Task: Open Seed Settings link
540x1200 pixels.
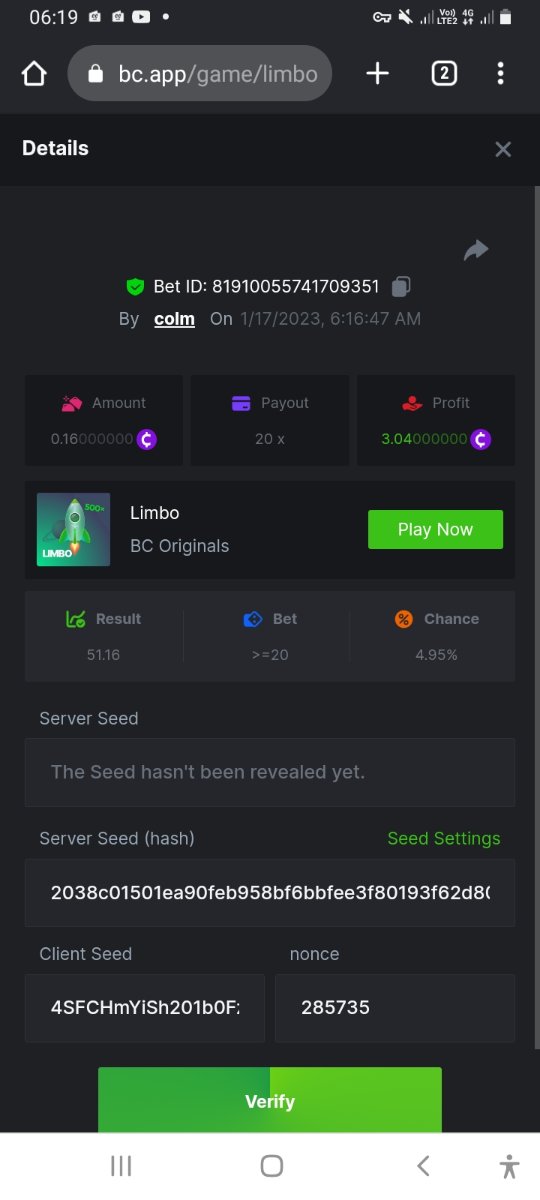Action: 444,838
